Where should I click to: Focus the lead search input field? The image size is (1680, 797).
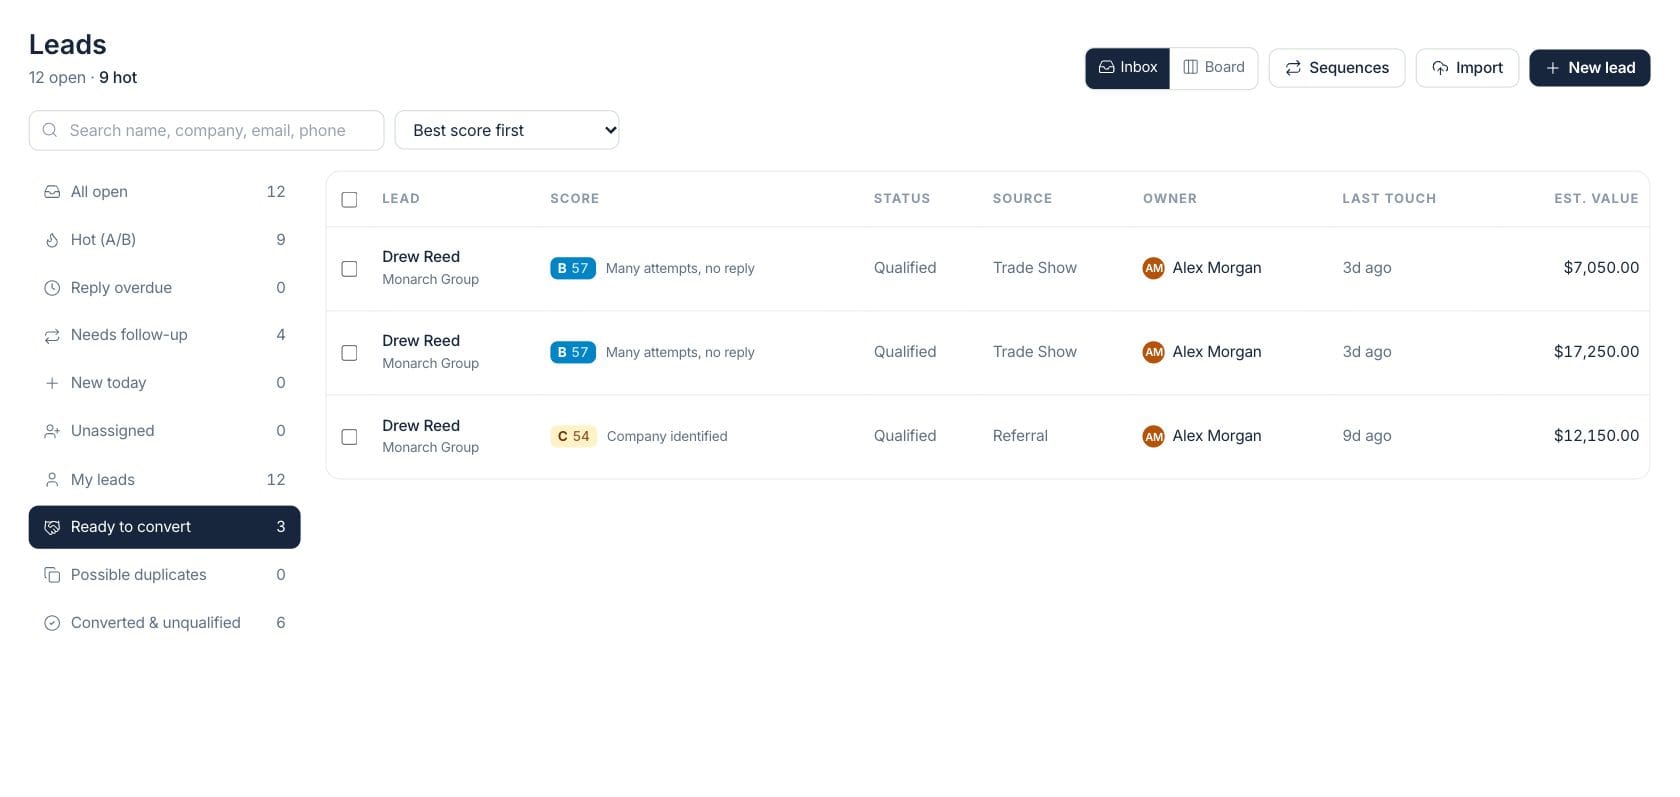[206, 130]
